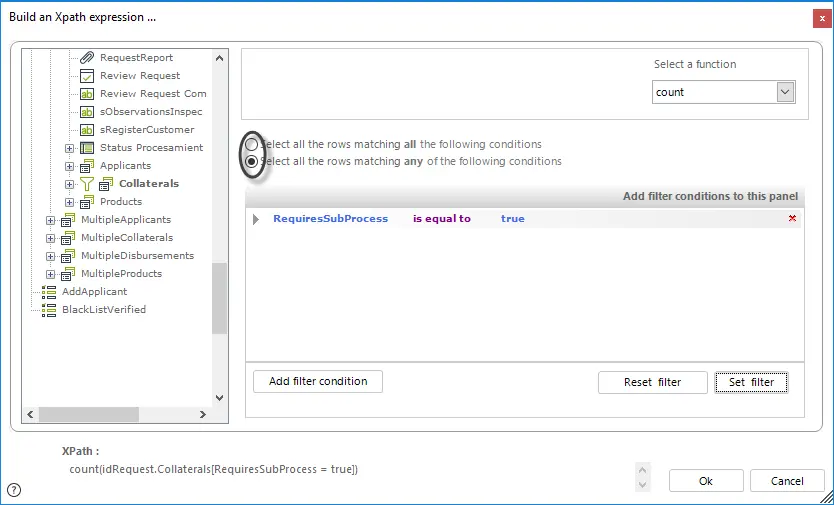
Task: Select the 'matching all' conditions radio button
Action: (252, 144)
